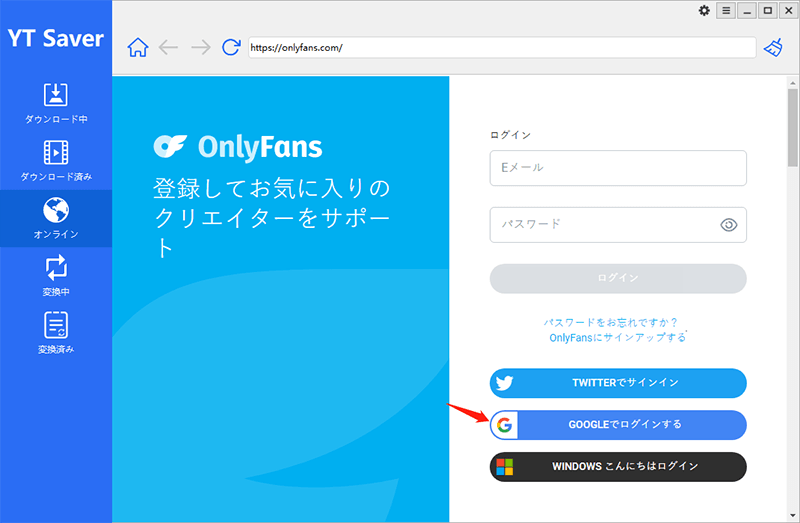Click the grey ログイン button
This screenshot has width=800, height=523.
tap(618, 278)
